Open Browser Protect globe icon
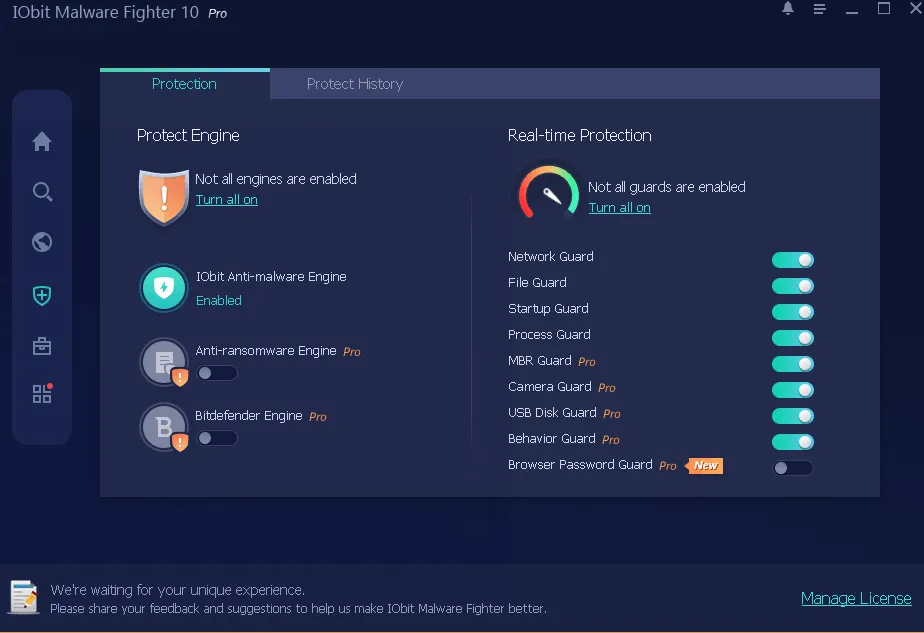Viewport: 924px width, 633px height. click(x=42, y=242)
